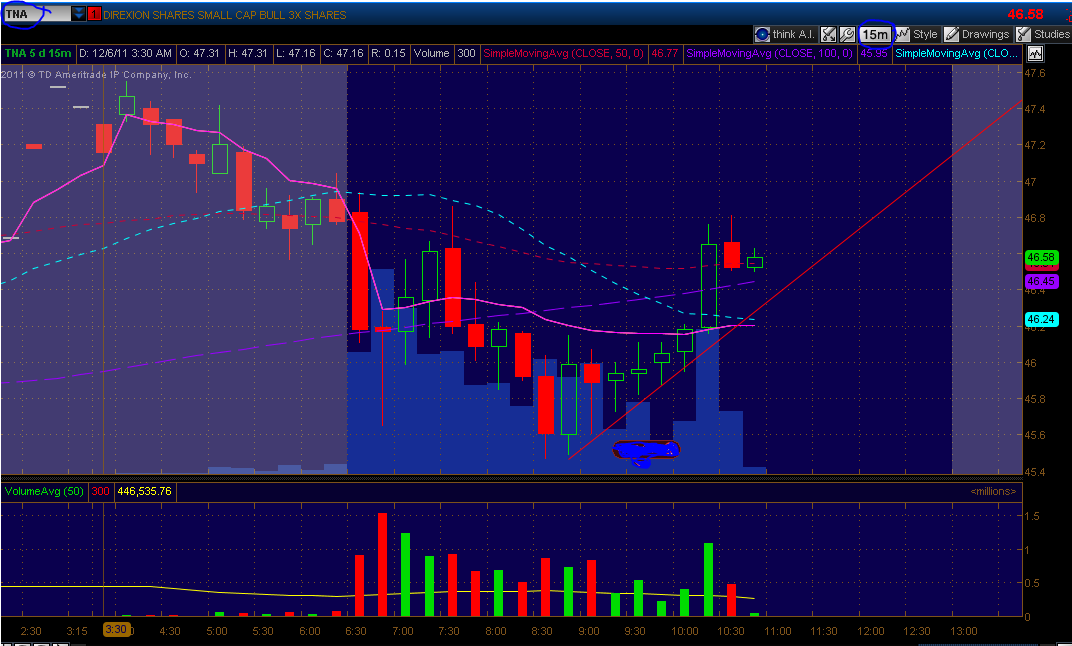This screenshot has width=1072, height=646.
Task: Select the purple SimpleMovingAvg (CLOSE, 100, 0) label
Action: [769, 53]
